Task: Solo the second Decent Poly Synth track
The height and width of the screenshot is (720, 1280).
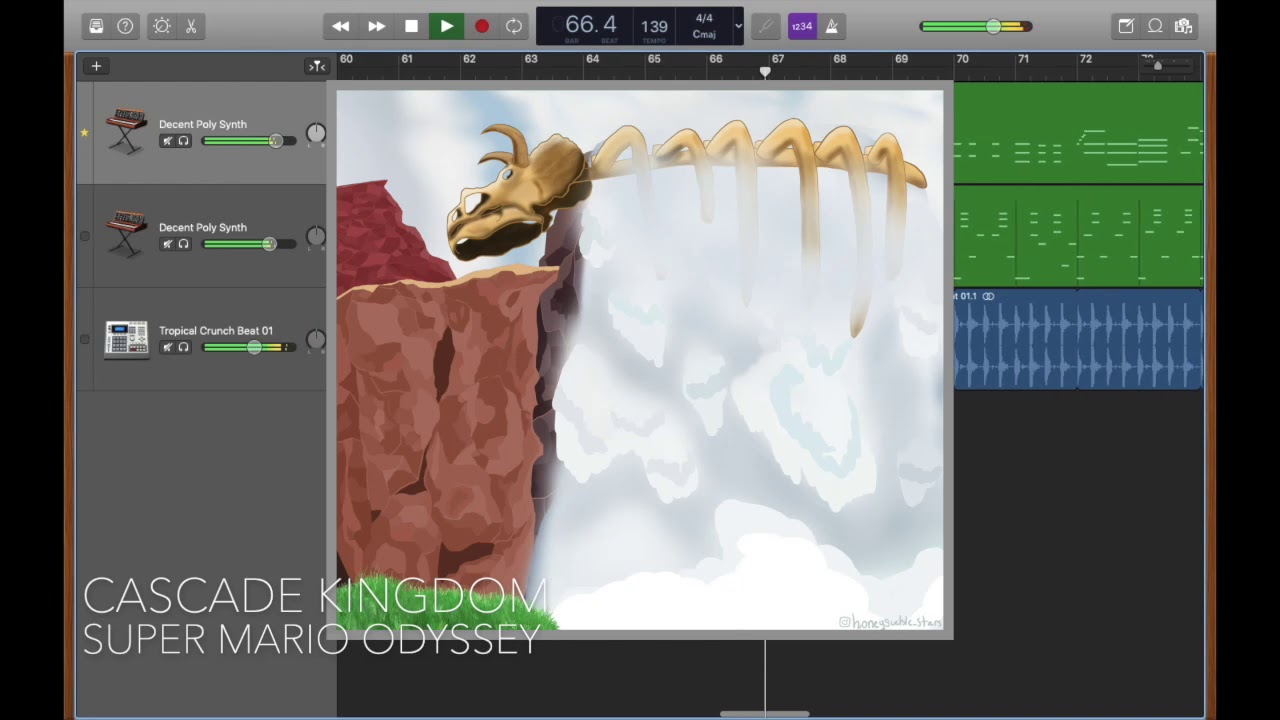Action: click(183, 244)
